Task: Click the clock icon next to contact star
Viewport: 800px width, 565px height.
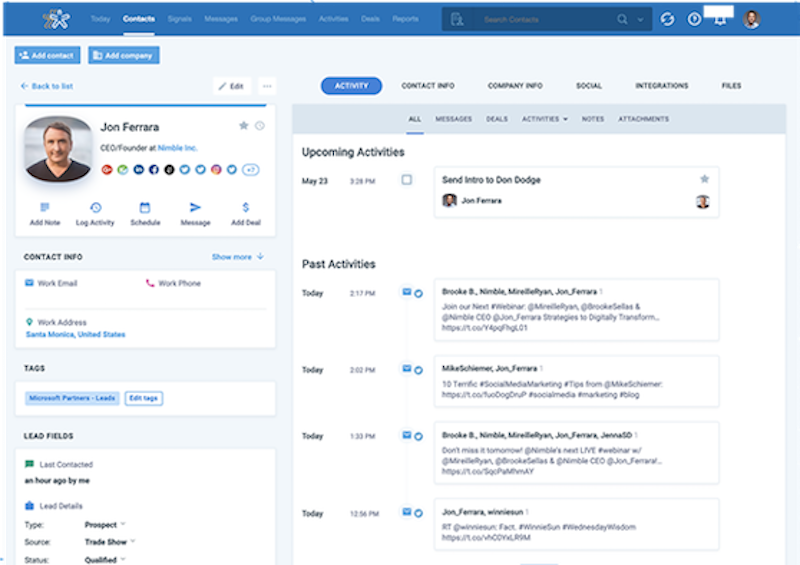Action: (260, 126)
